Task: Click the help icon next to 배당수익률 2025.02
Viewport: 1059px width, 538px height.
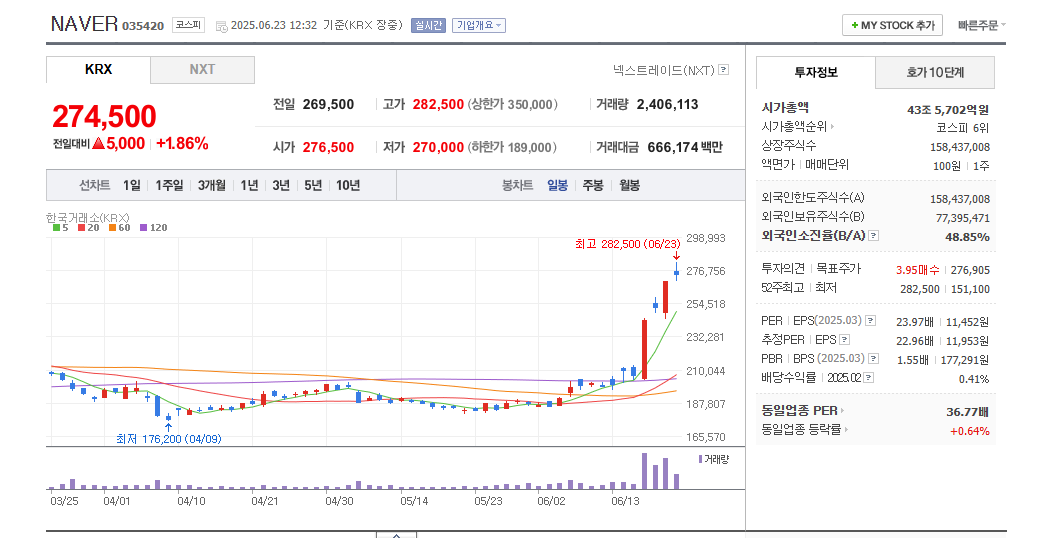Action: 869,377
